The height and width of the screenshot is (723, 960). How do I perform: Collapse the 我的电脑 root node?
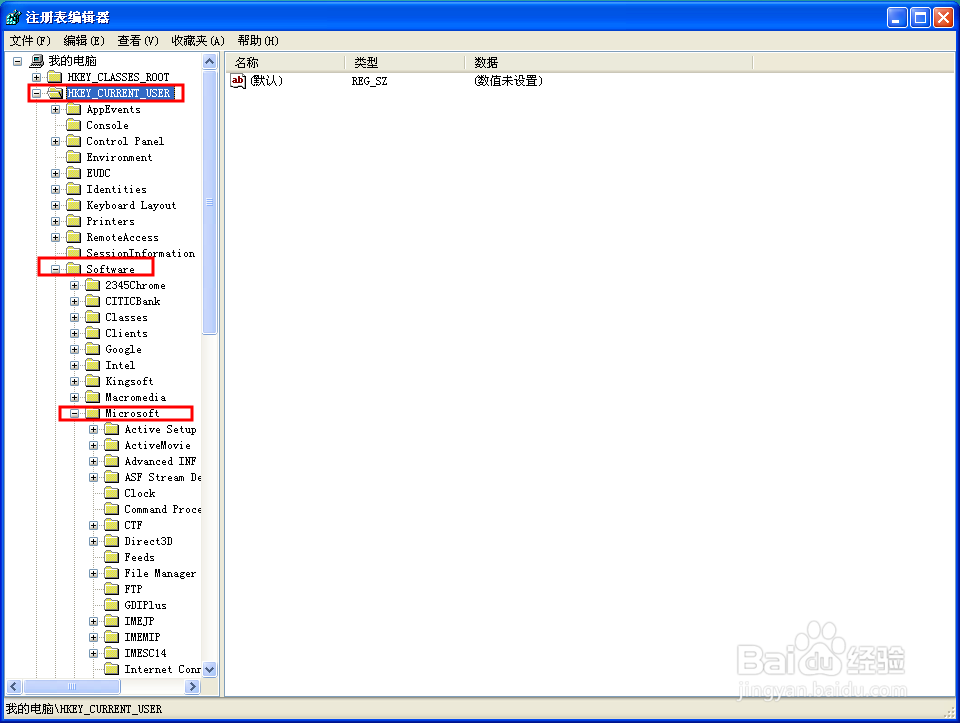tap(18, 61)
